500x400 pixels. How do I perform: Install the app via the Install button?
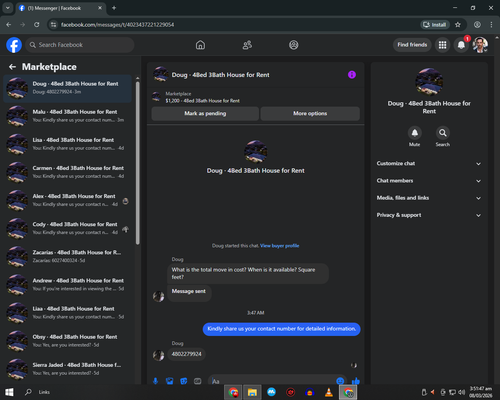pos(435,25)
